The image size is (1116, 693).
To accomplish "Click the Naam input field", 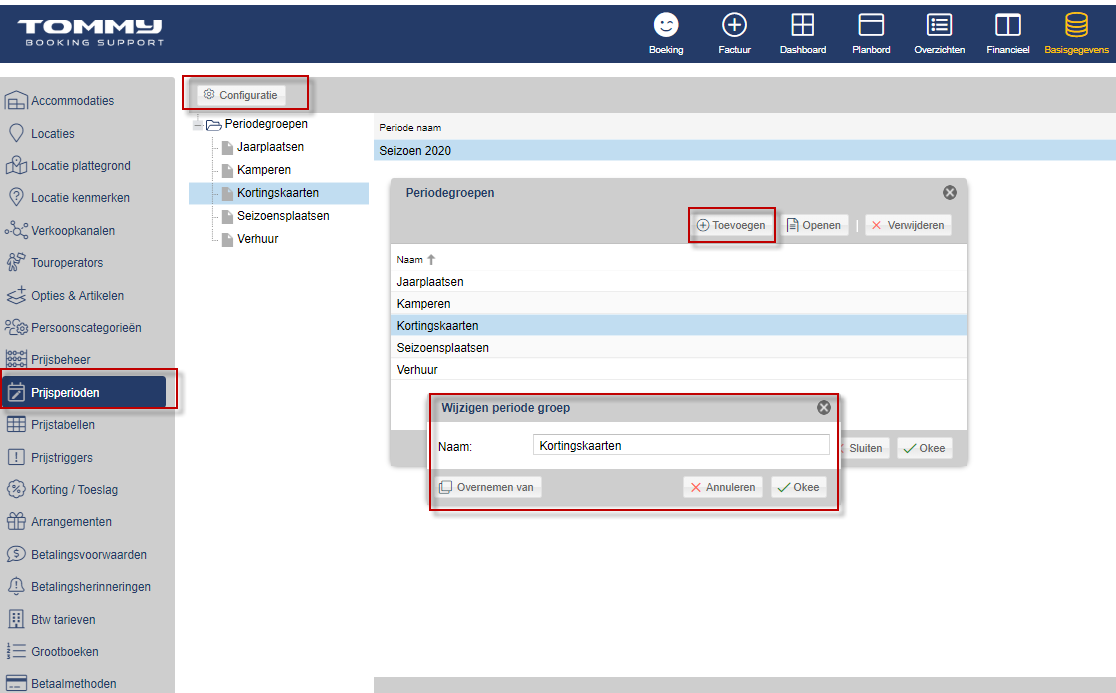I will coord(681,445).
